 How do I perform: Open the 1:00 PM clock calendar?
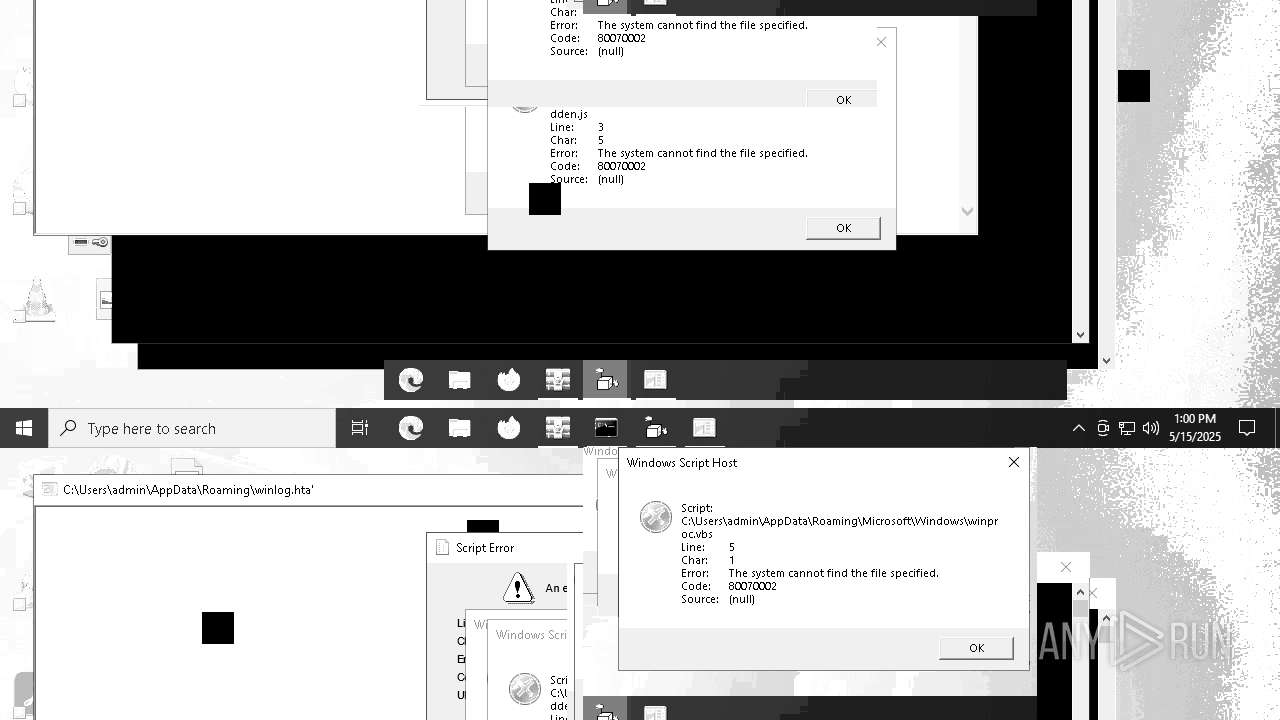pos(1195,428)
